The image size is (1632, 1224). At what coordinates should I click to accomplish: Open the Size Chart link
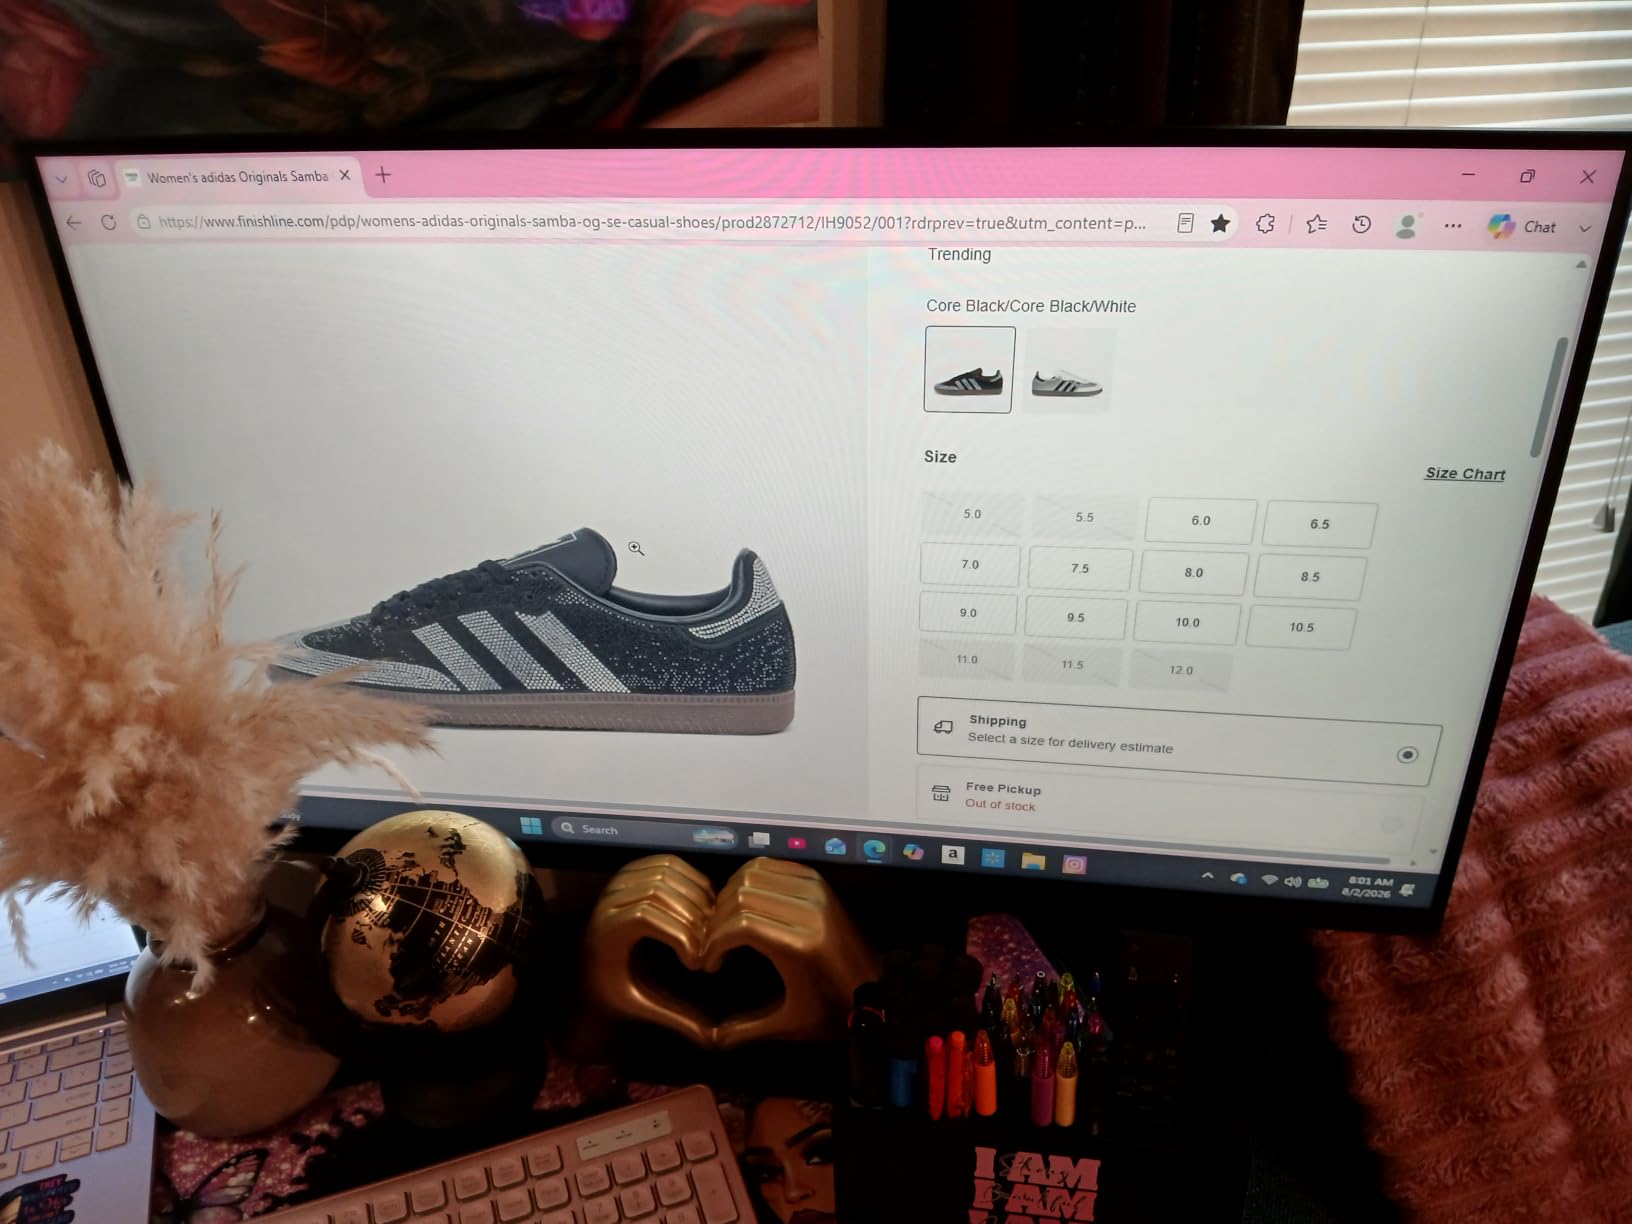coord(1465,473)
